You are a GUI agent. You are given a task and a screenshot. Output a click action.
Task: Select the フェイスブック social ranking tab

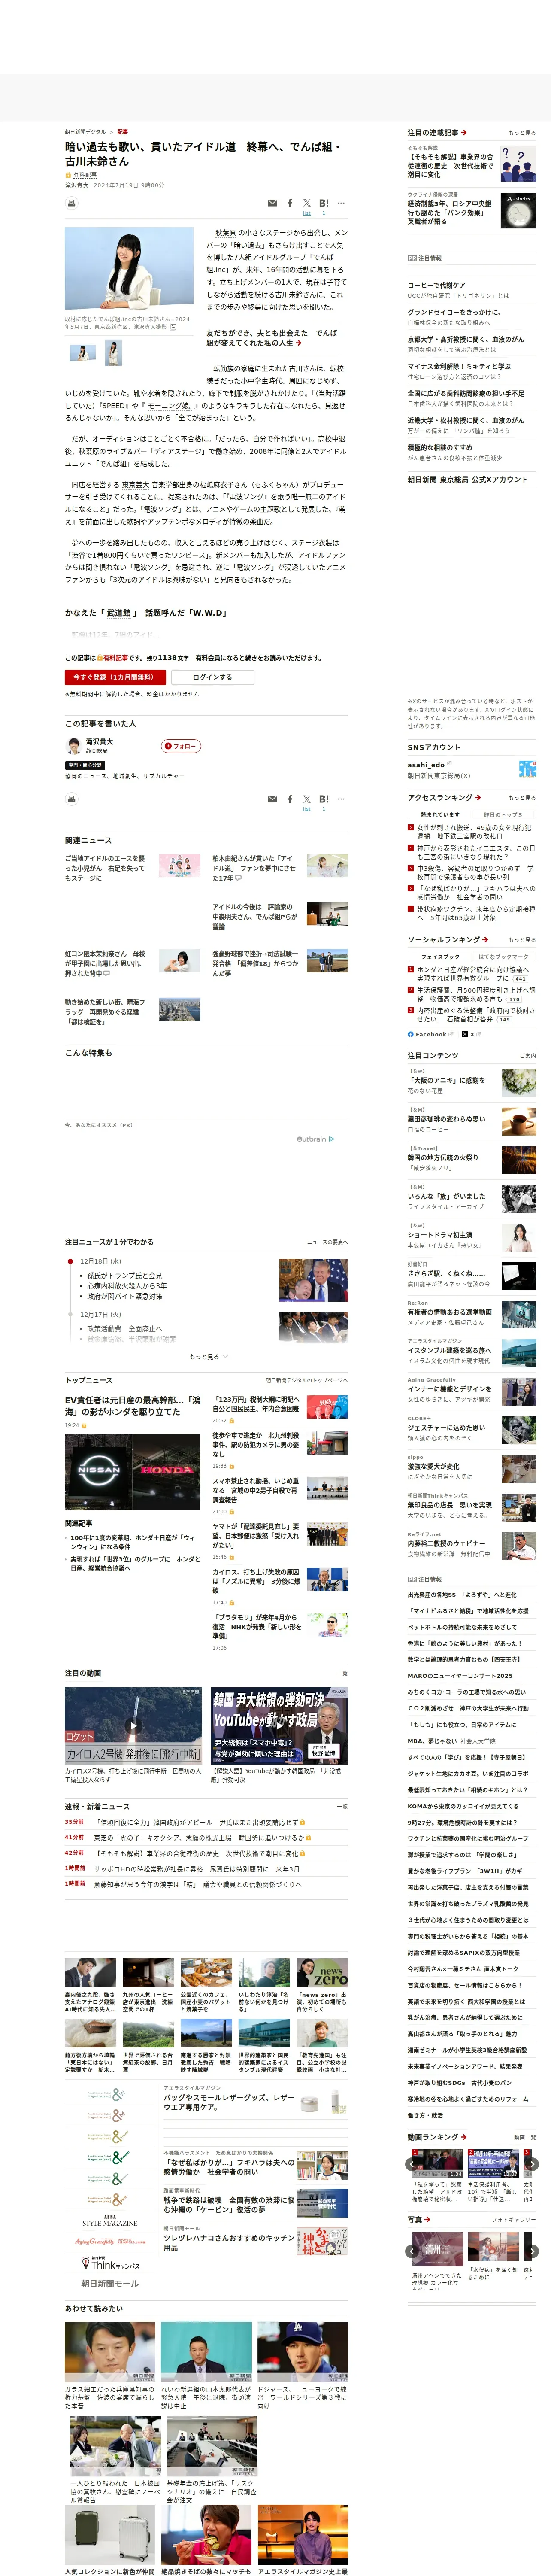[x=440, y=957]
